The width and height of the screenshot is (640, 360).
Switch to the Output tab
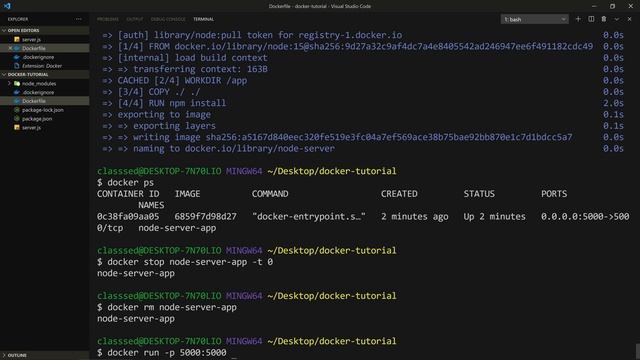135,19
